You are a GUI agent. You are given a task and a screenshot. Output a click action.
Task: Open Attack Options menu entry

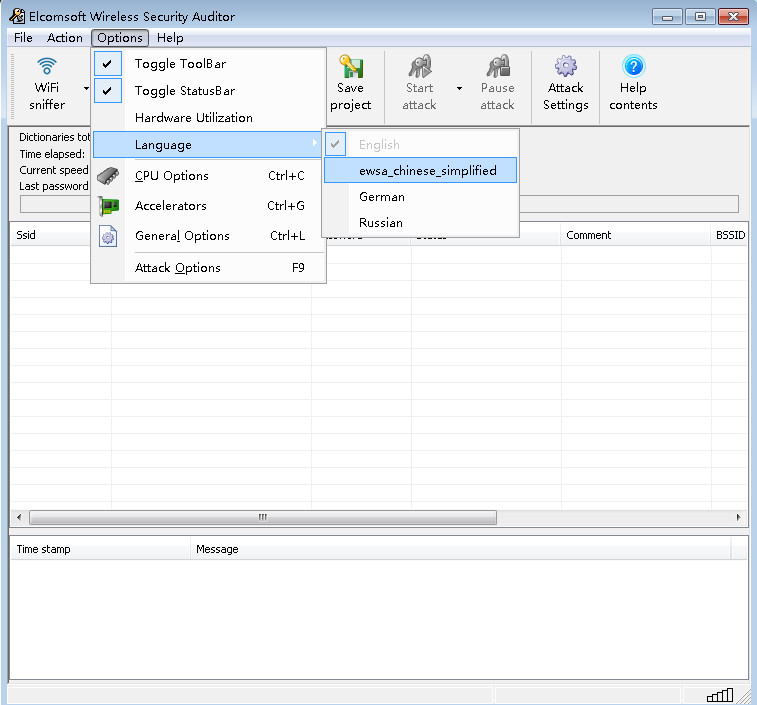pos(208,268)
